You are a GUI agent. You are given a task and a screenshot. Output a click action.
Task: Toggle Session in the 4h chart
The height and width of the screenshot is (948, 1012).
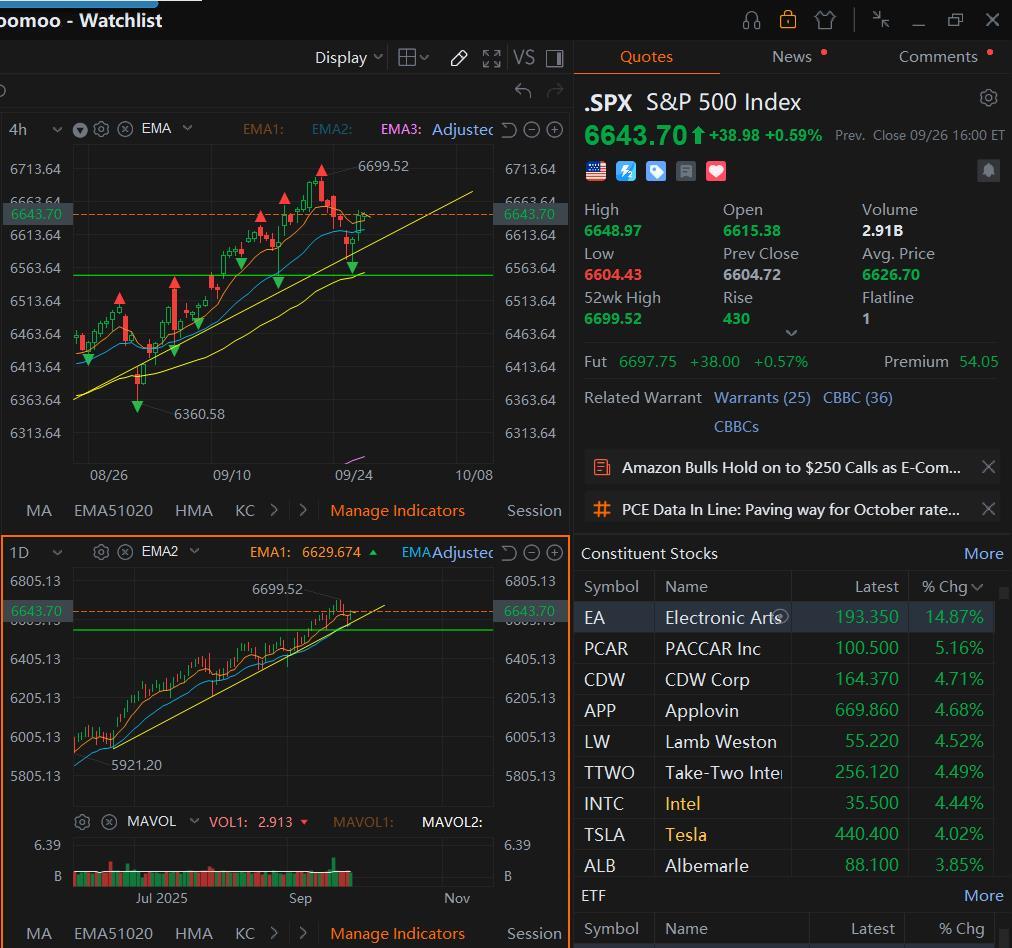(534, 510)
